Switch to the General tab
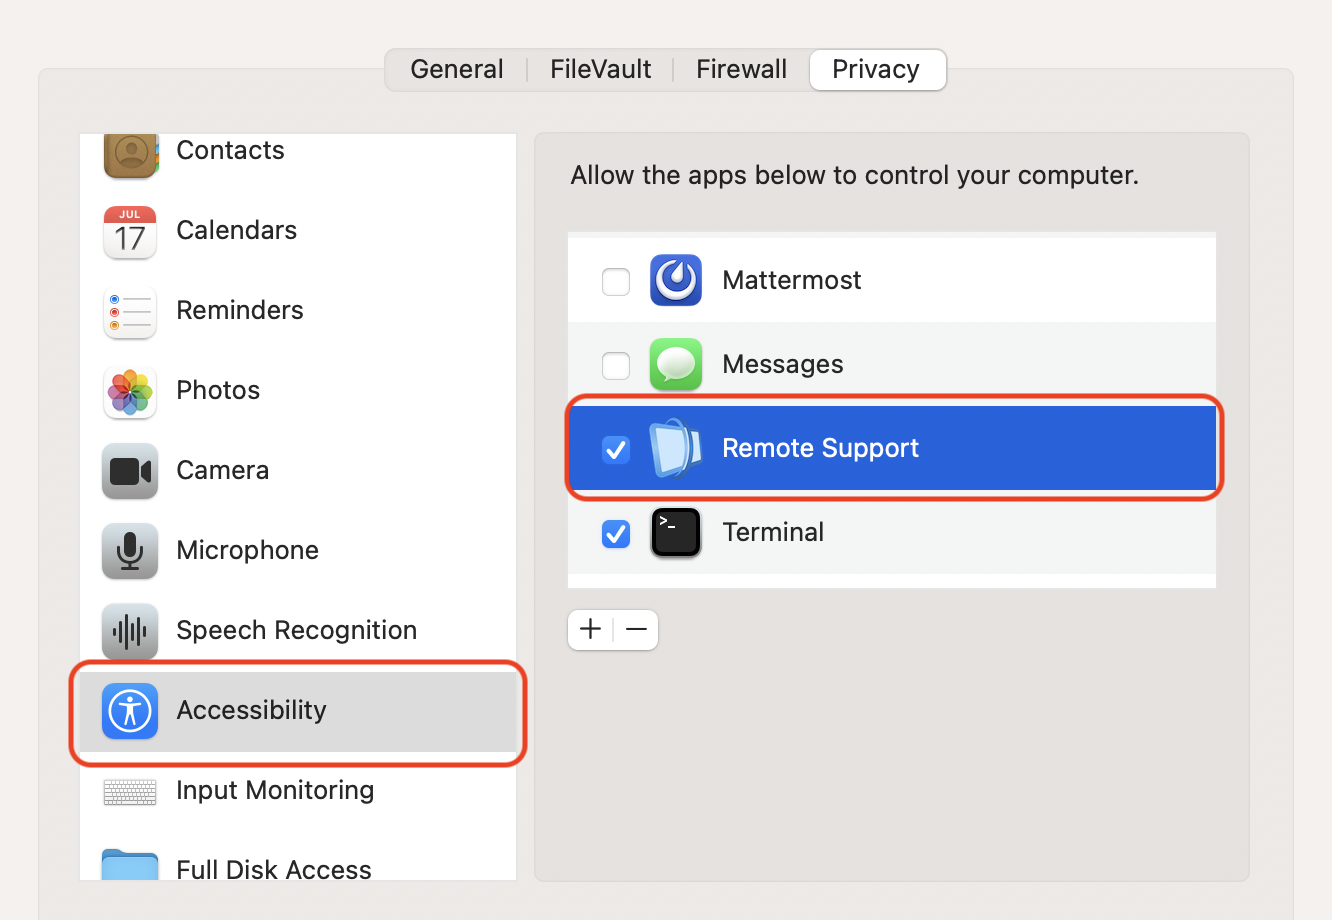The width and height of the screenshot is (1332, 920). tap(457, 70)
